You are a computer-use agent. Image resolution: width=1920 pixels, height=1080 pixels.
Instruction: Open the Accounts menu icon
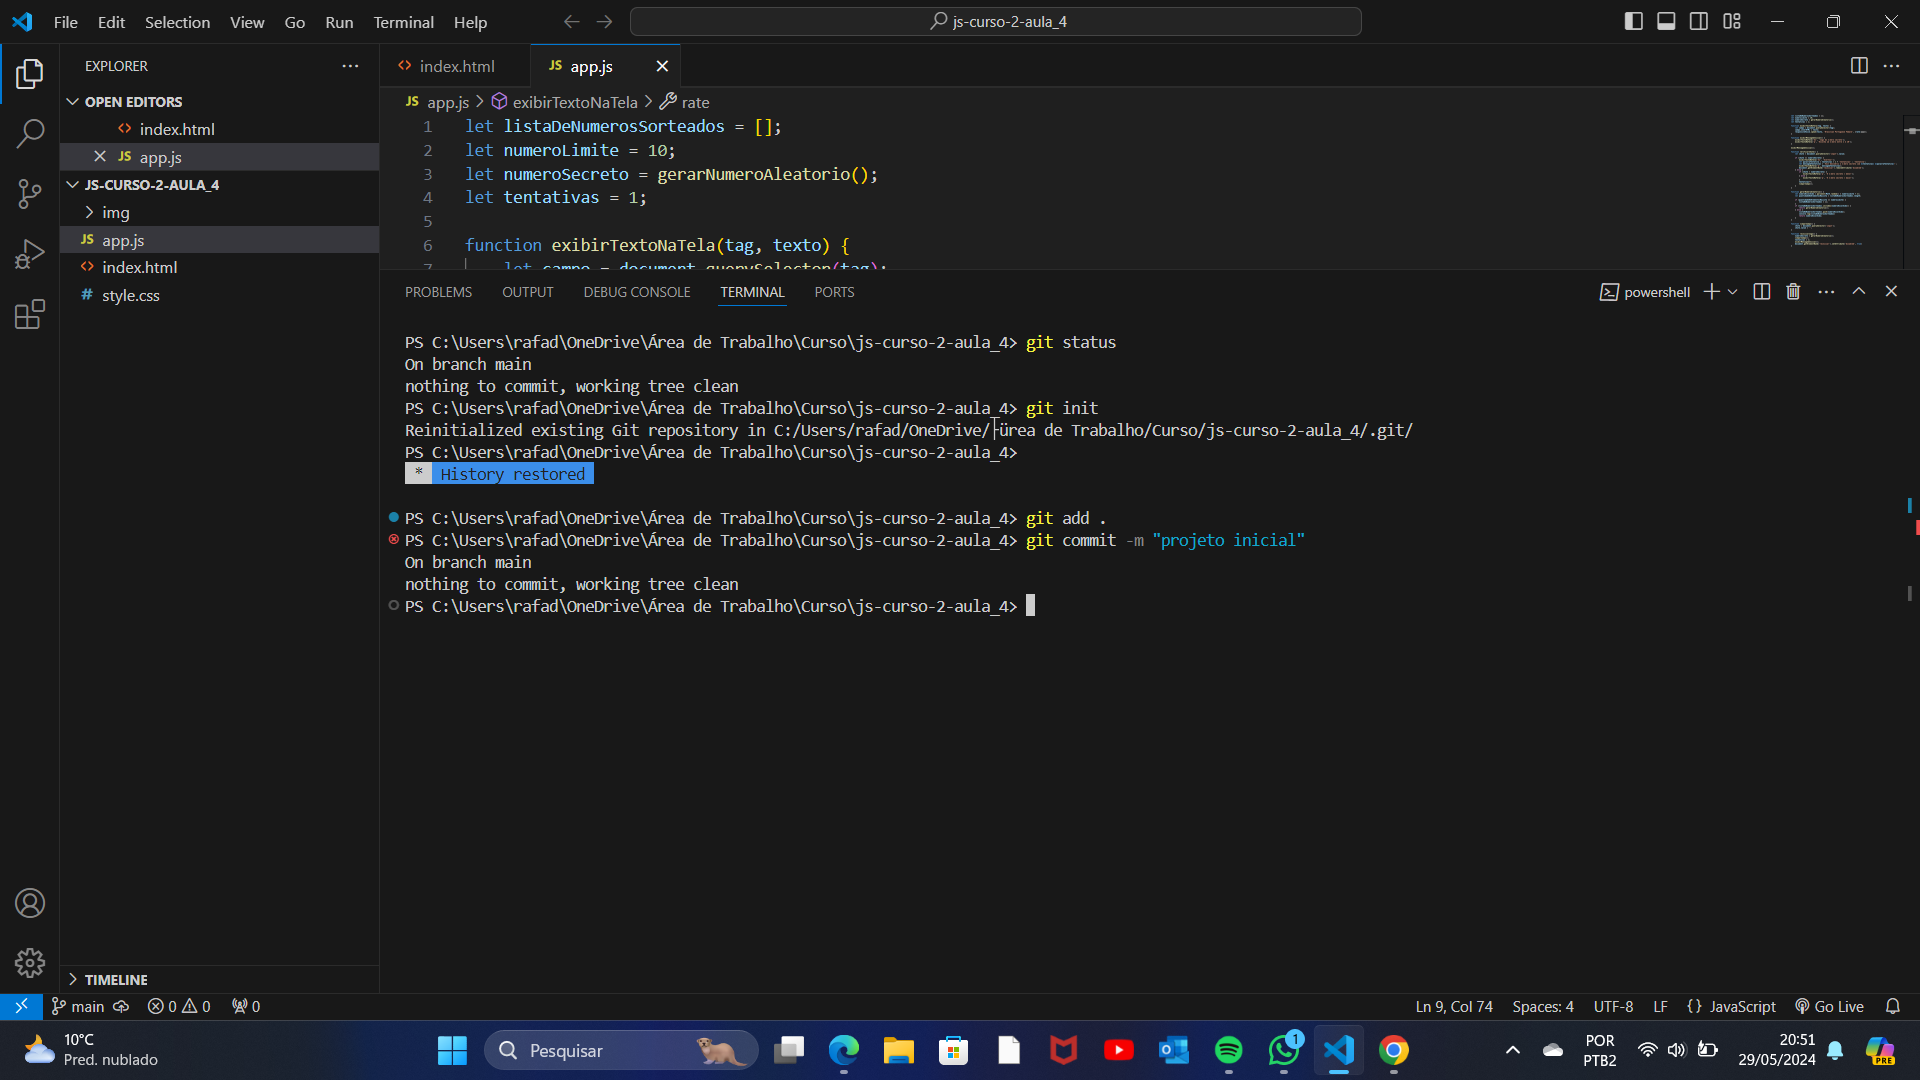30,903
